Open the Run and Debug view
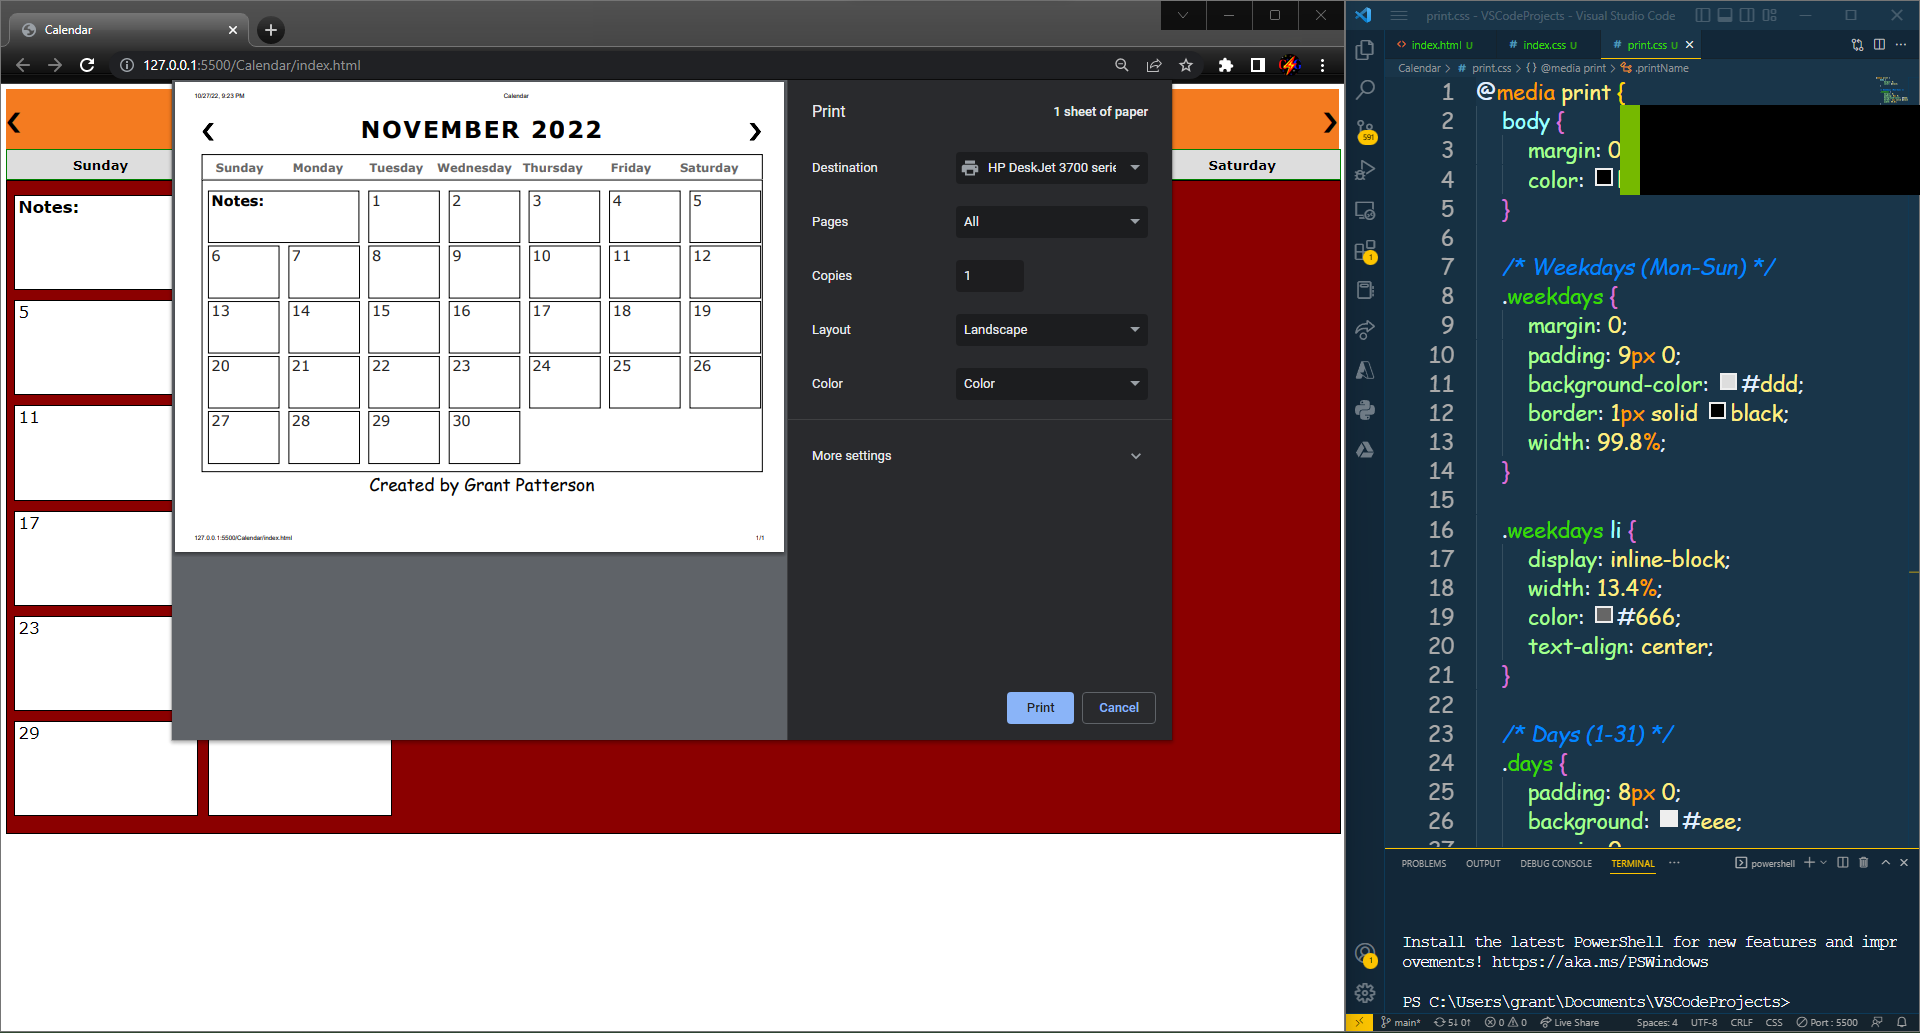The height and width of the screenshot is (1033, 1920). (x=1365, y=170)
